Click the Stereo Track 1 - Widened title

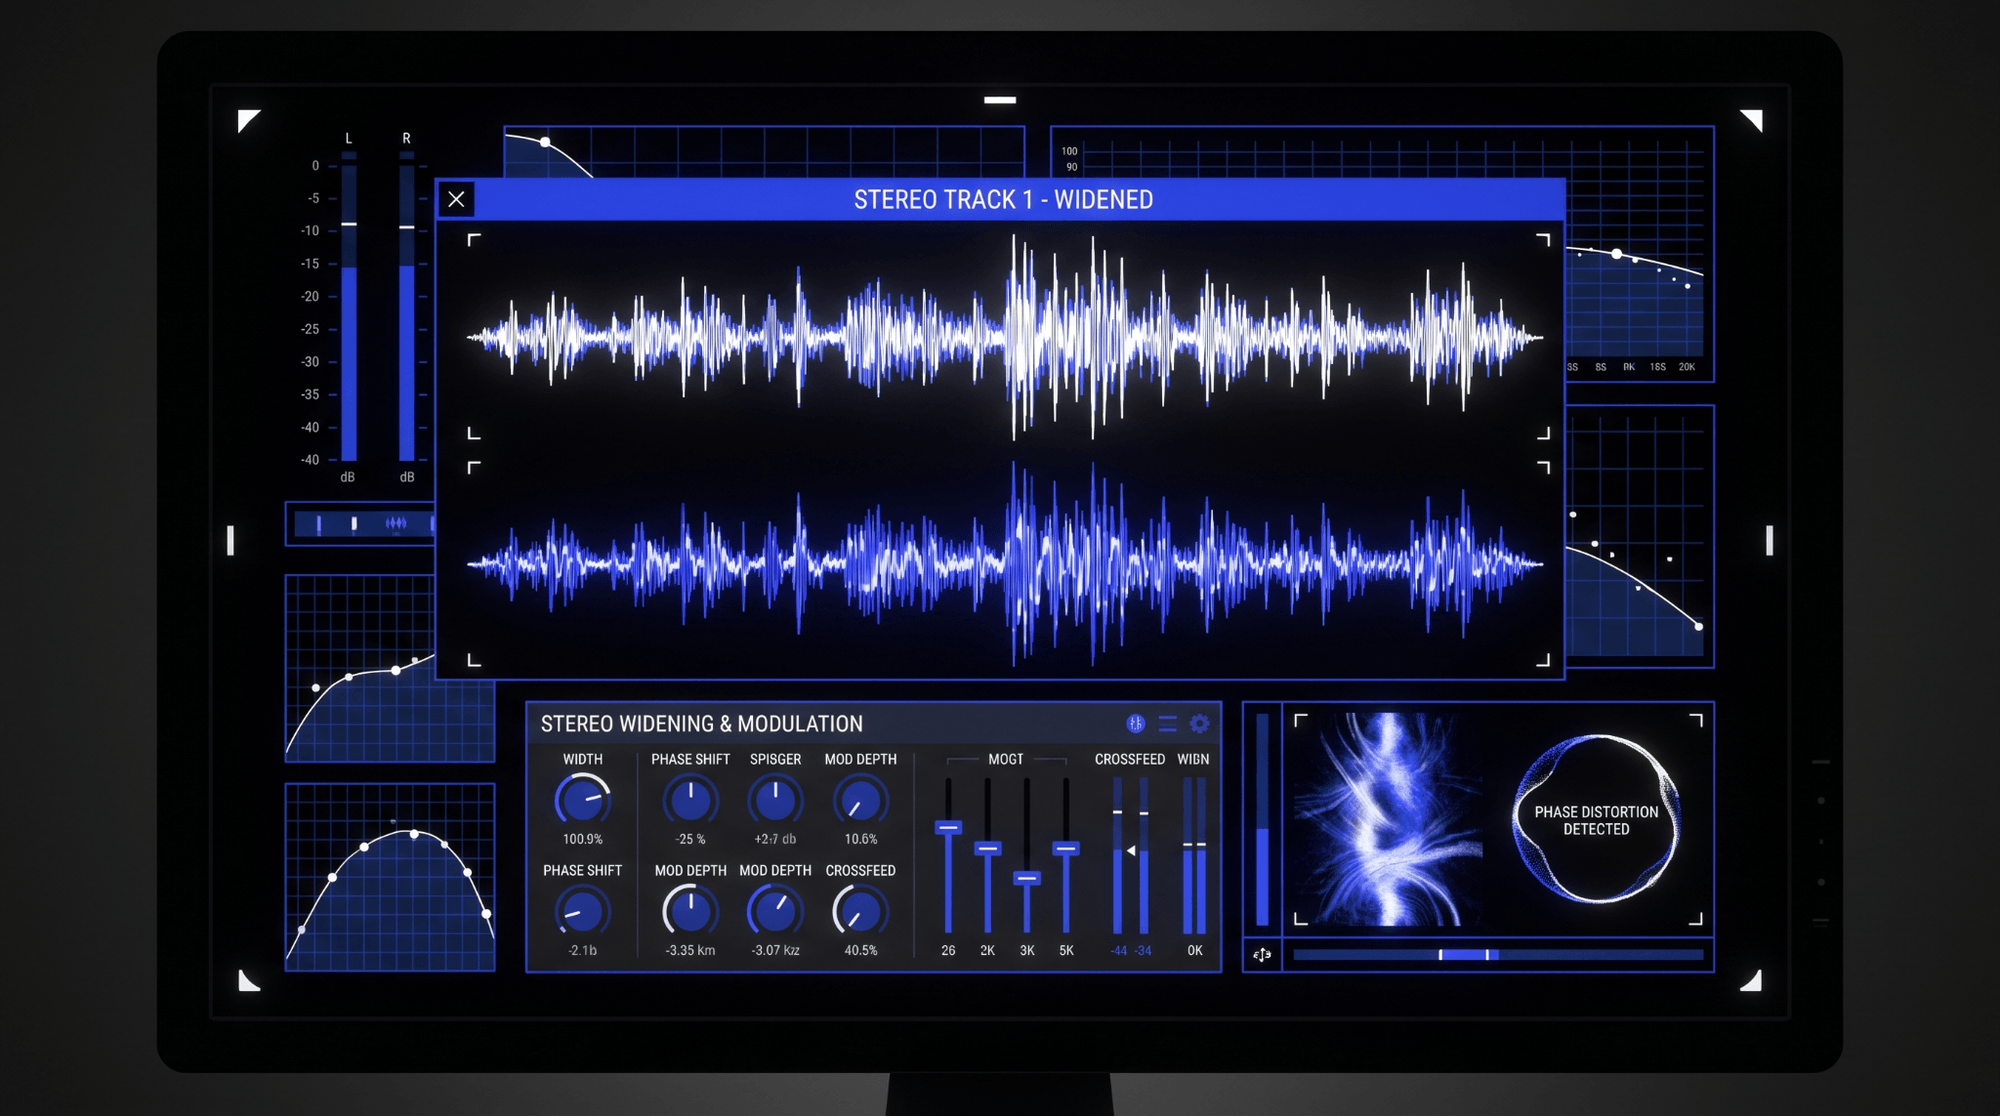[x=1003, y=200]
